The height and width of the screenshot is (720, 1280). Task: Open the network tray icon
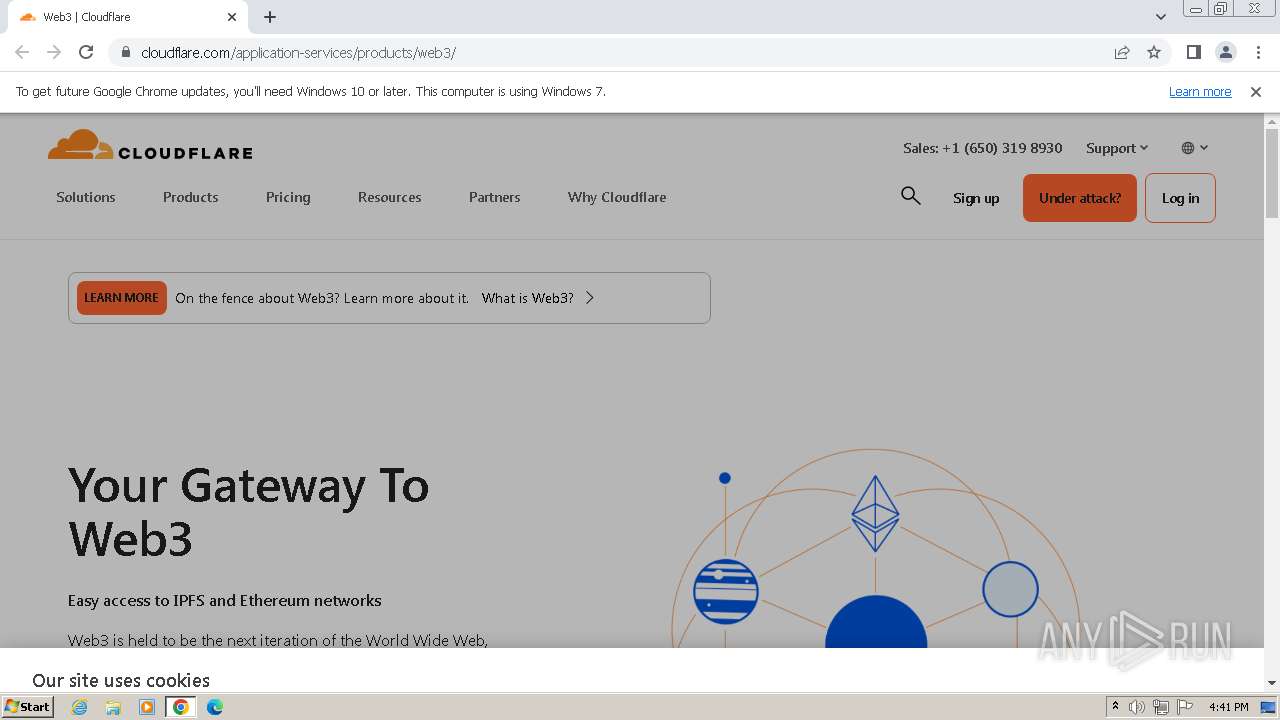pos(1161,707)
